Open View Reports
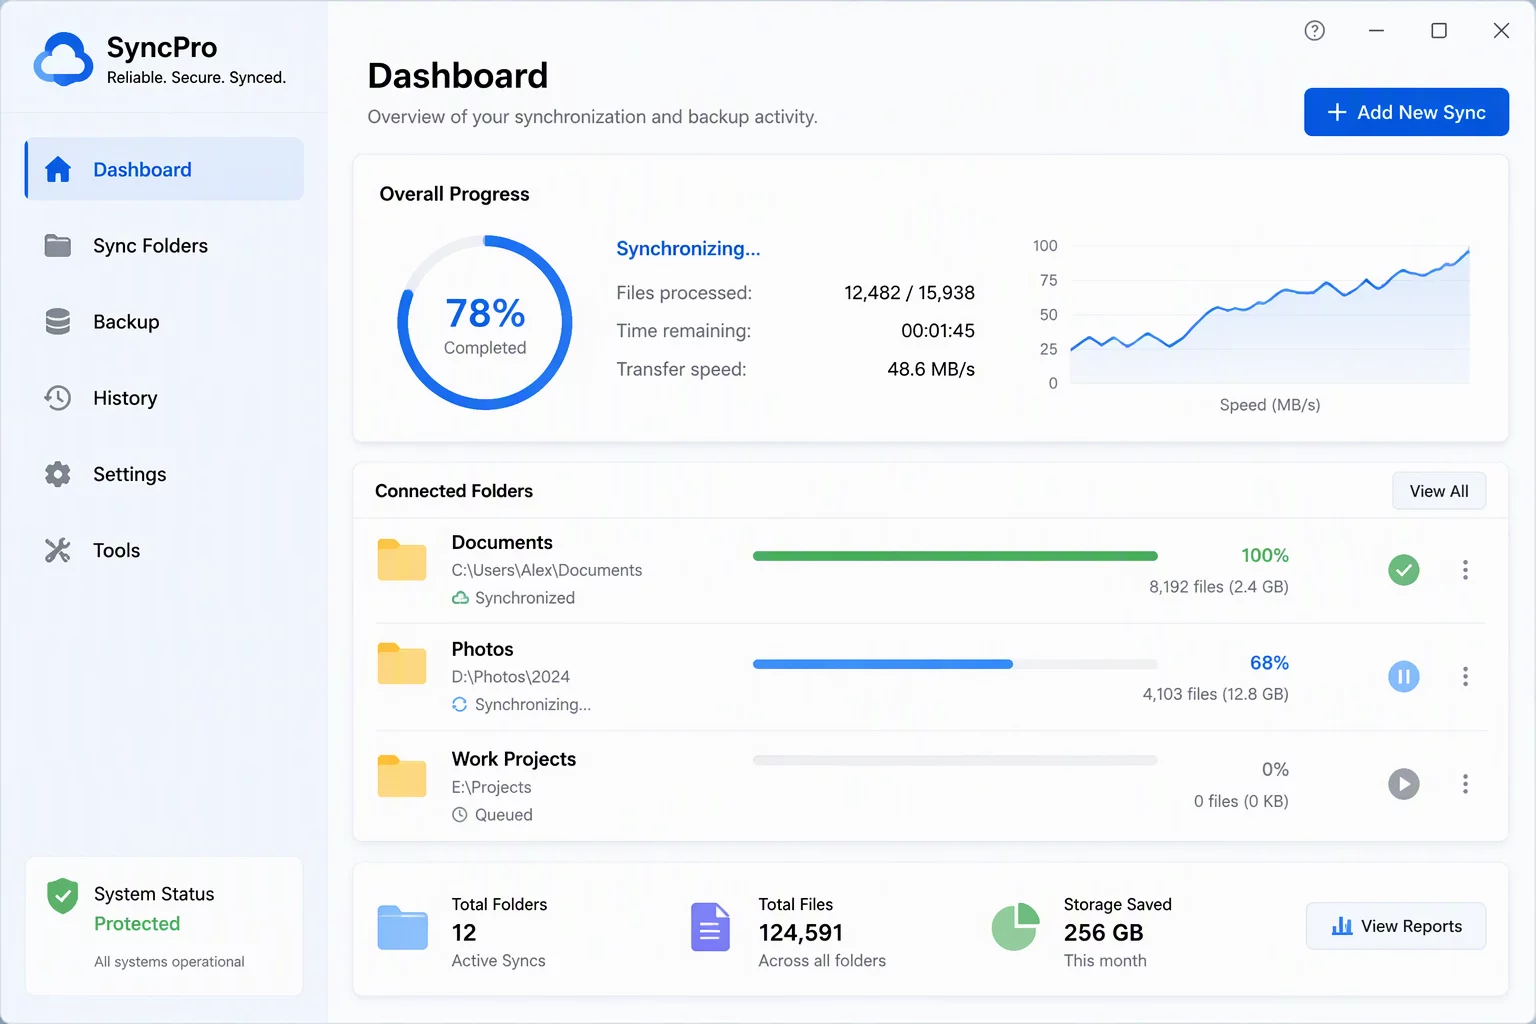Viewport: 1536px width, 1024px height. (1396, 927)
